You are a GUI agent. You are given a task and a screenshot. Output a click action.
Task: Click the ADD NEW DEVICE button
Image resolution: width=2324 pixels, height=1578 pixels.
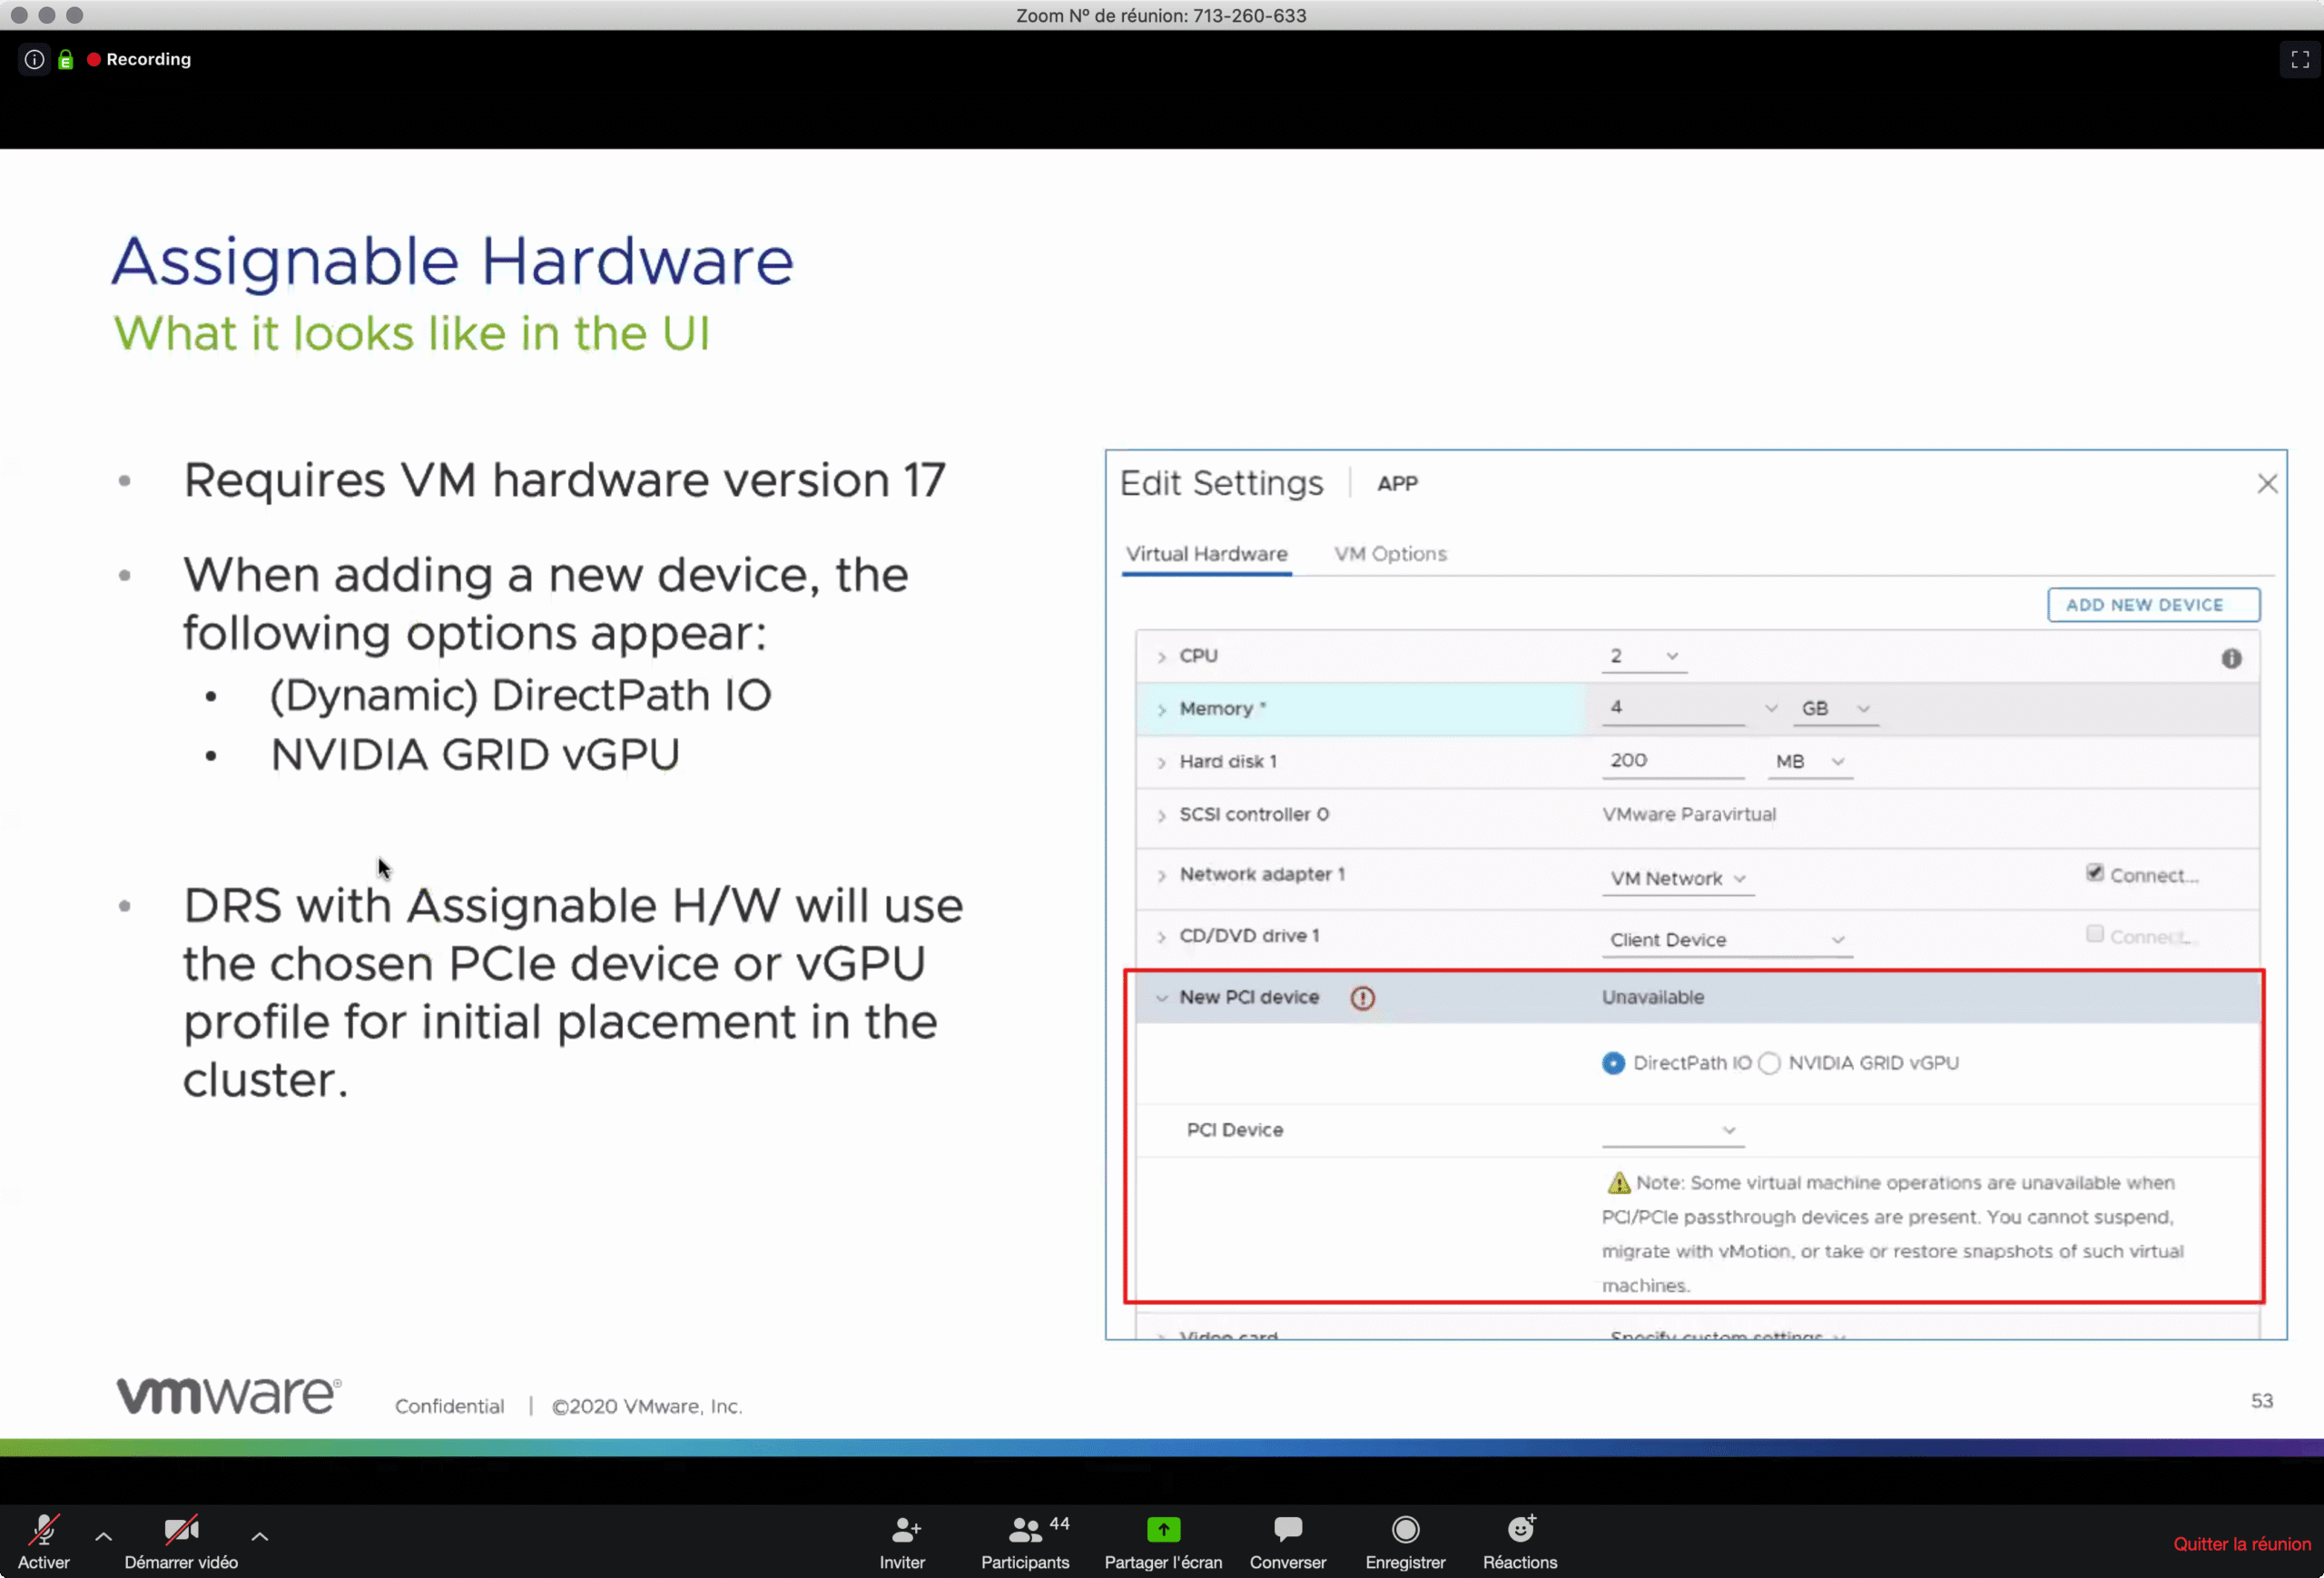point(2153,605)
